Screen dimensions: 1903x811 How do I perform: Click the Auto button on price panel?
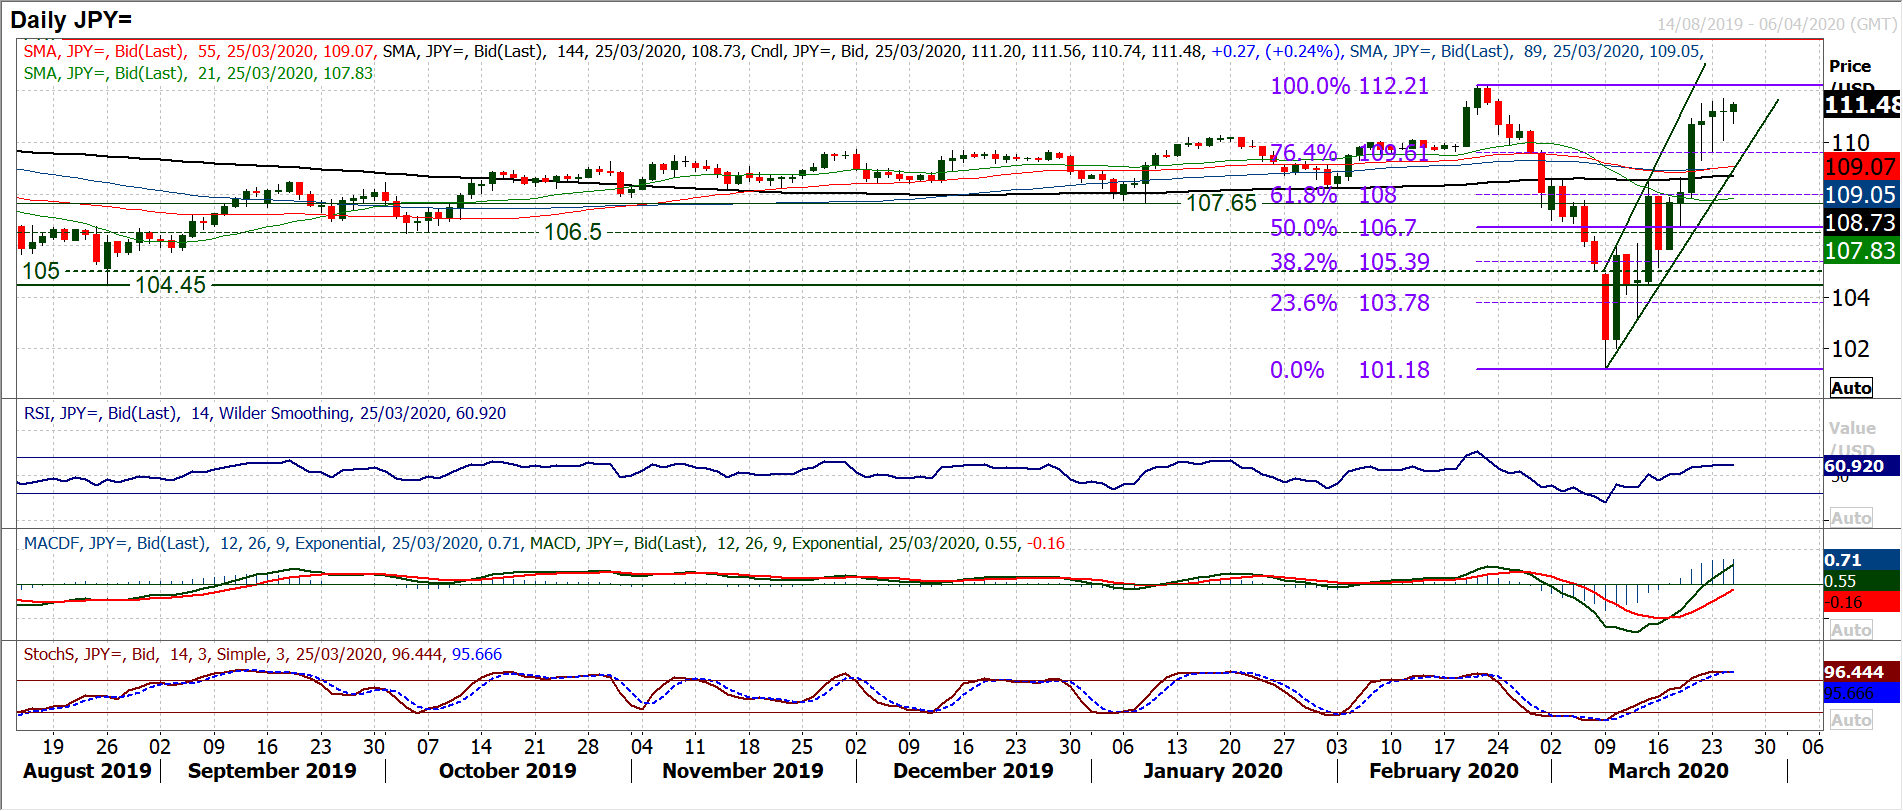1851,388
